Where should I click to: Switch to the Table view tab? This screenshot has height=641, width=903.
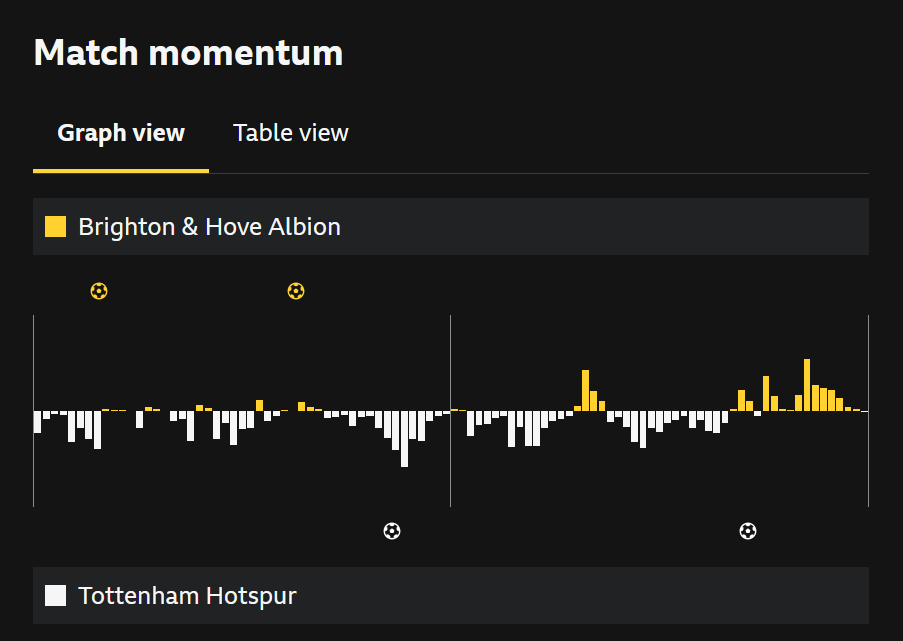(x=290, y=133)
